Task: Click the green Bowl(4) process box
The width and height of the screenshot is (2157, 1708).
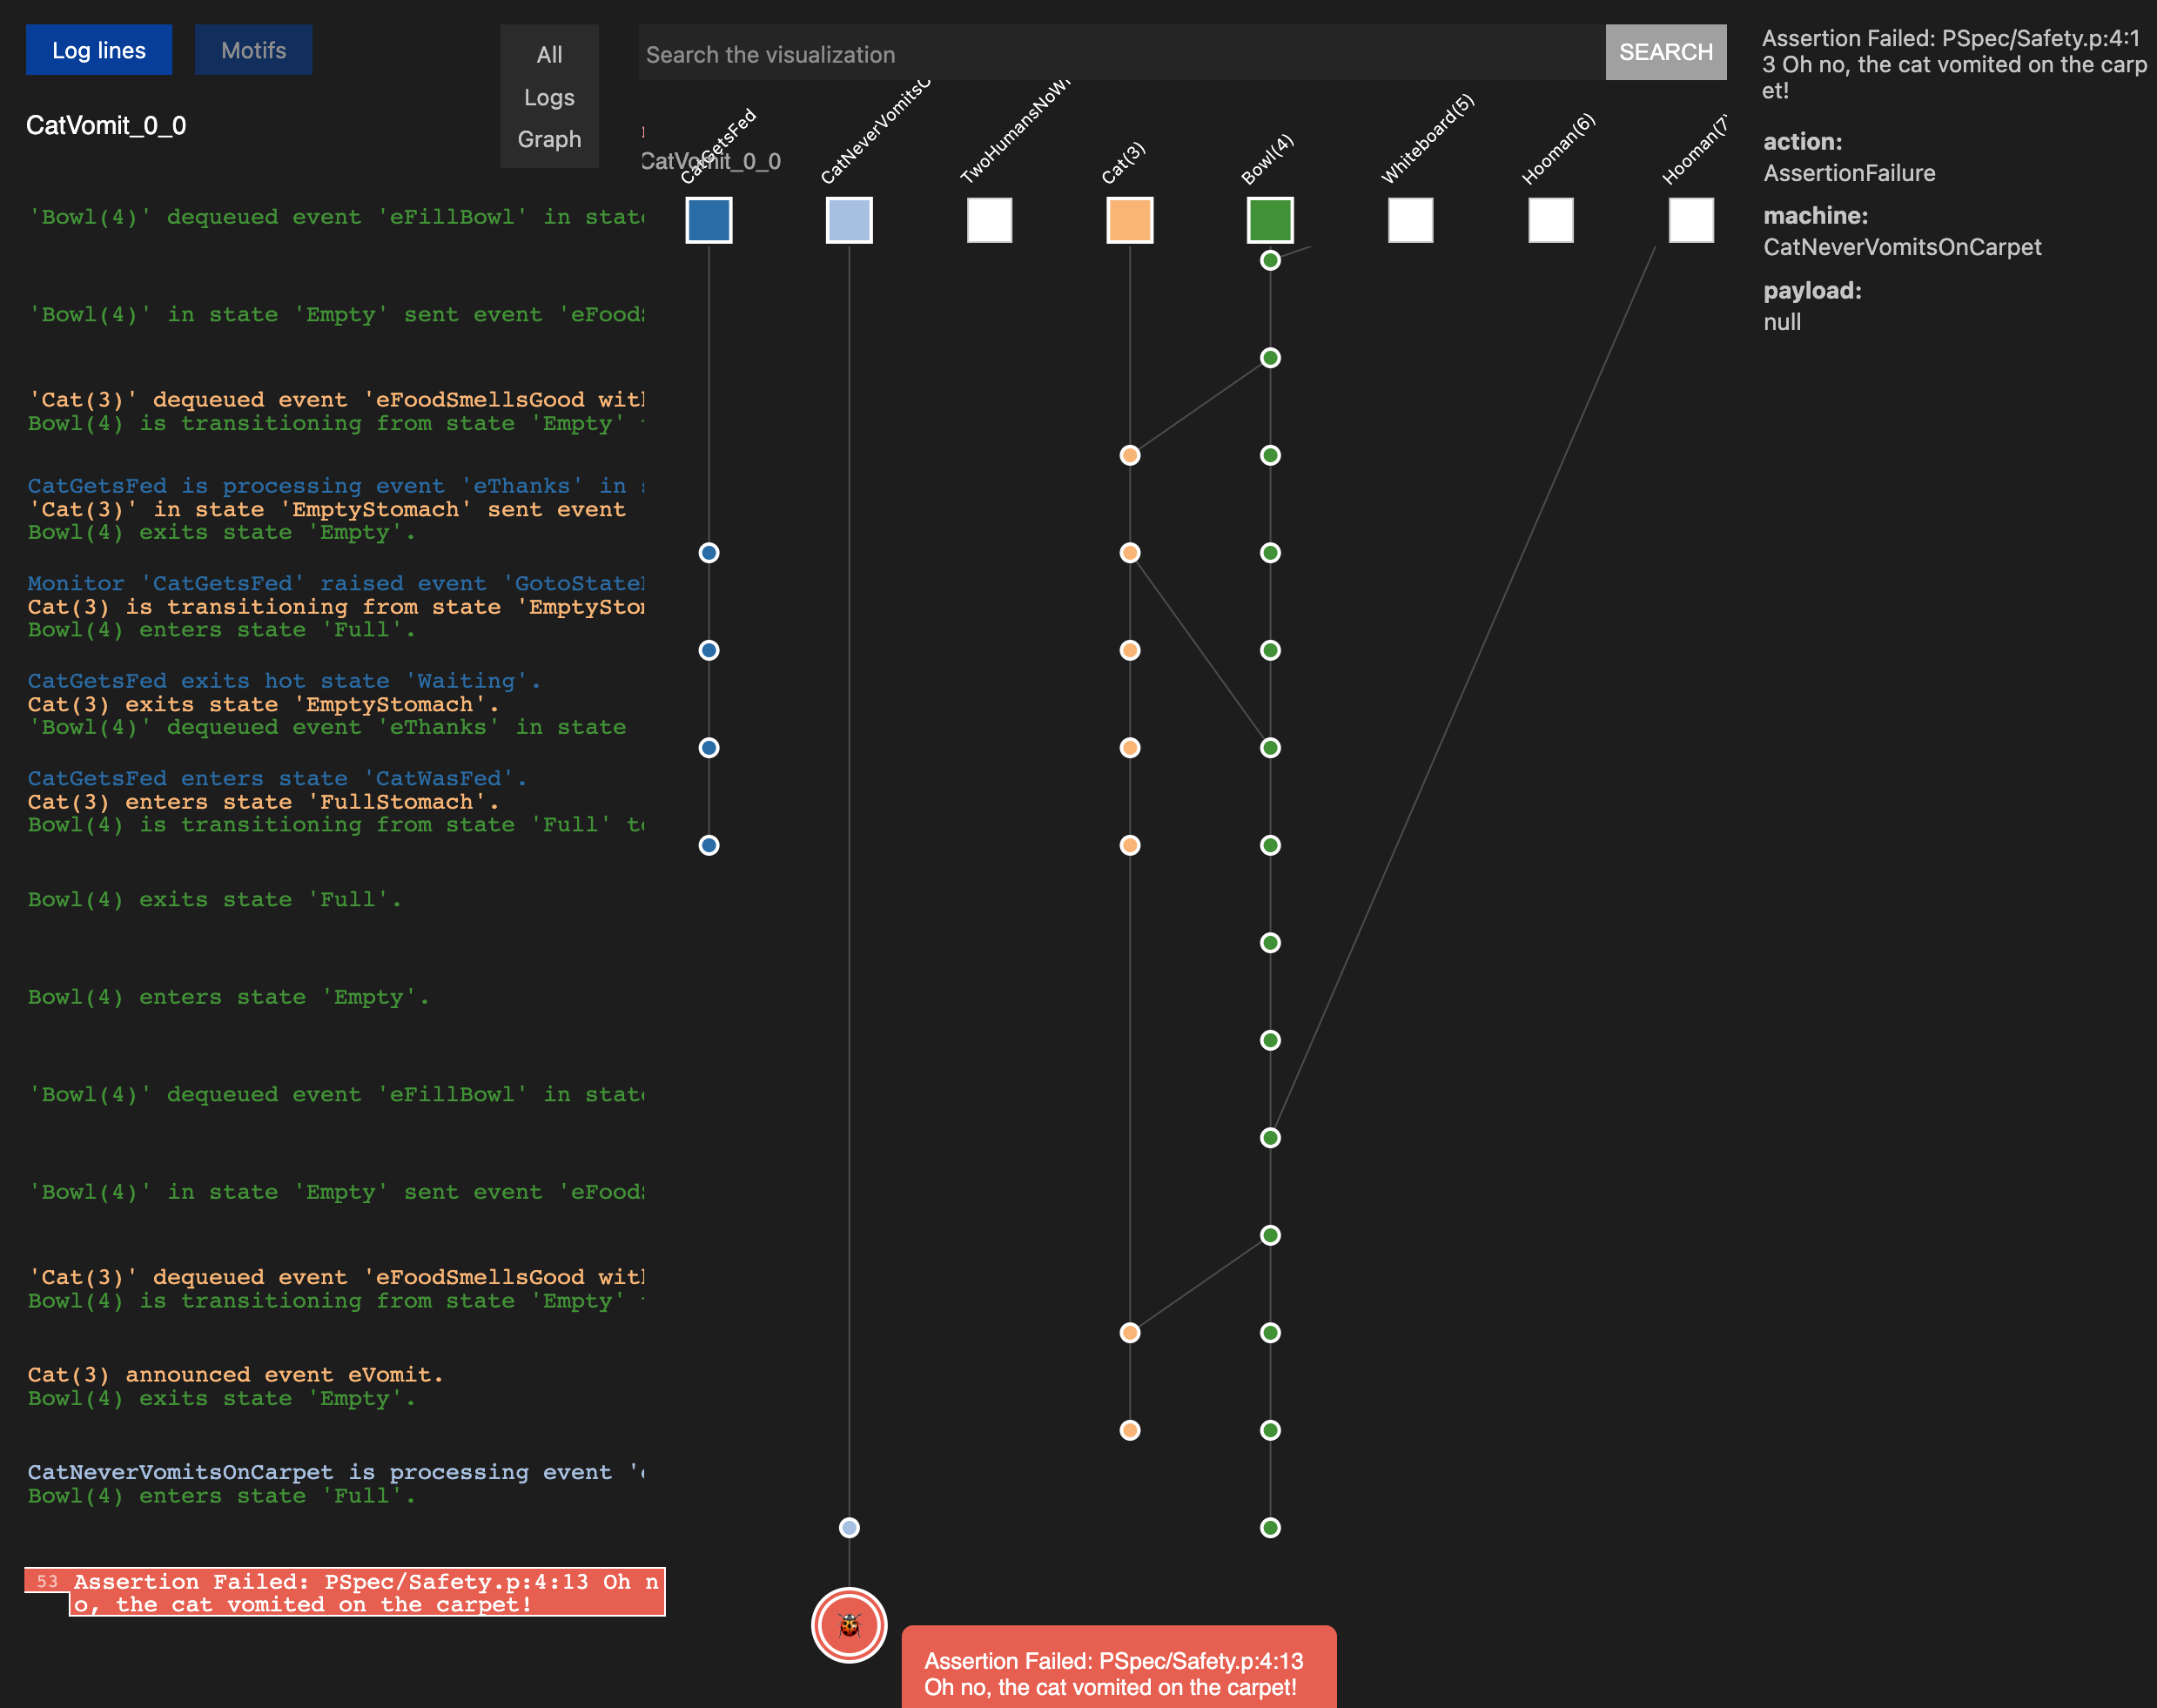Action: 1270,220
